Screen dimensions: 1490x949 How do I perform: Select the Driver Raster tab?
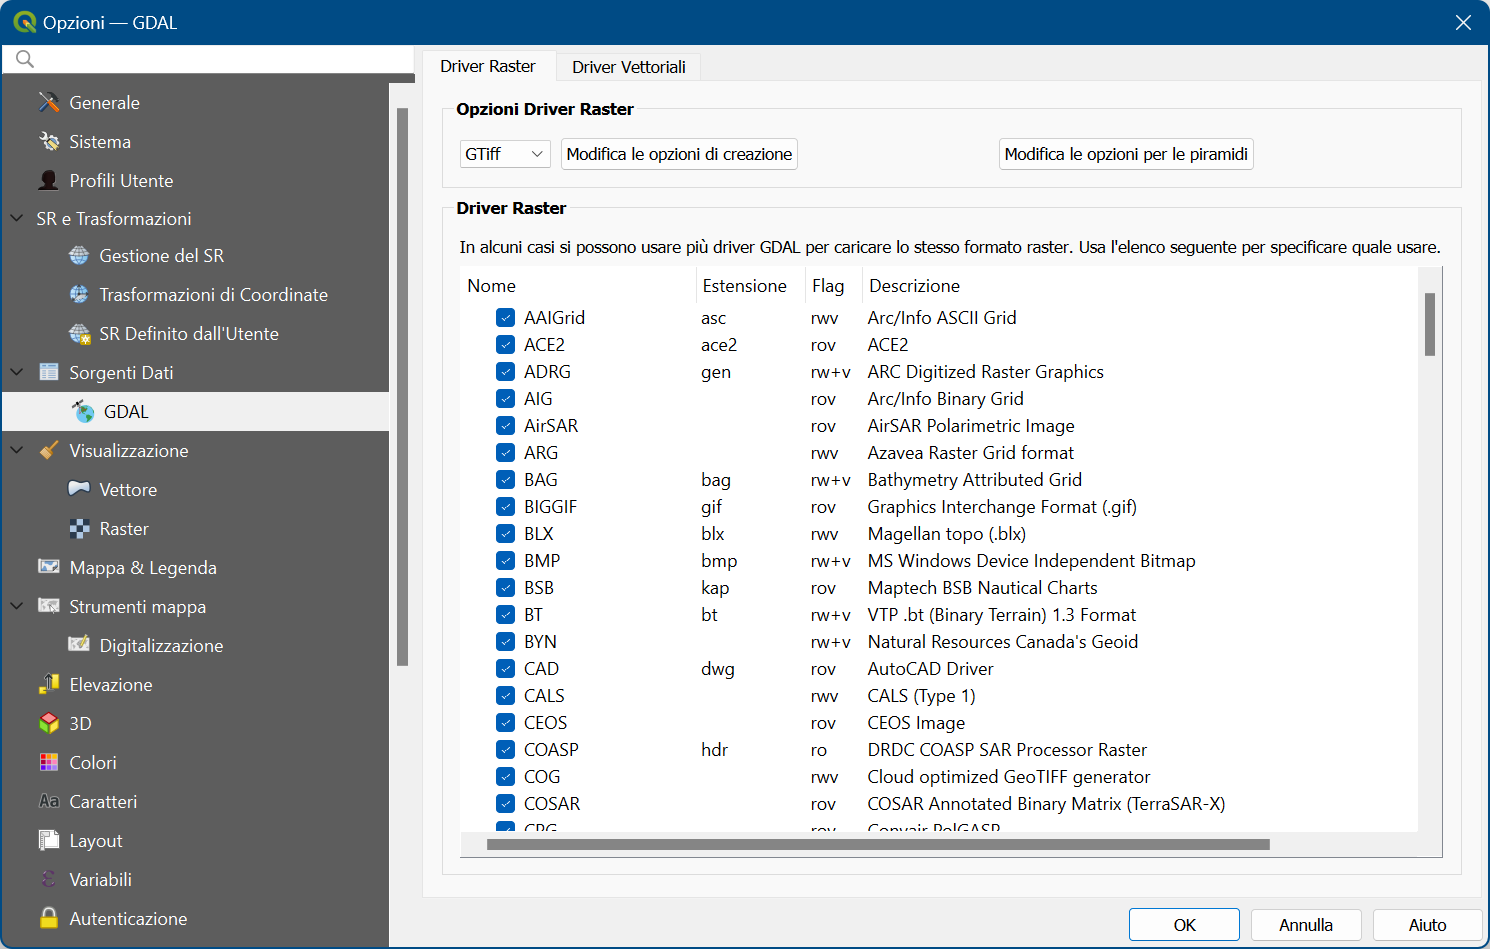point(488,66)
